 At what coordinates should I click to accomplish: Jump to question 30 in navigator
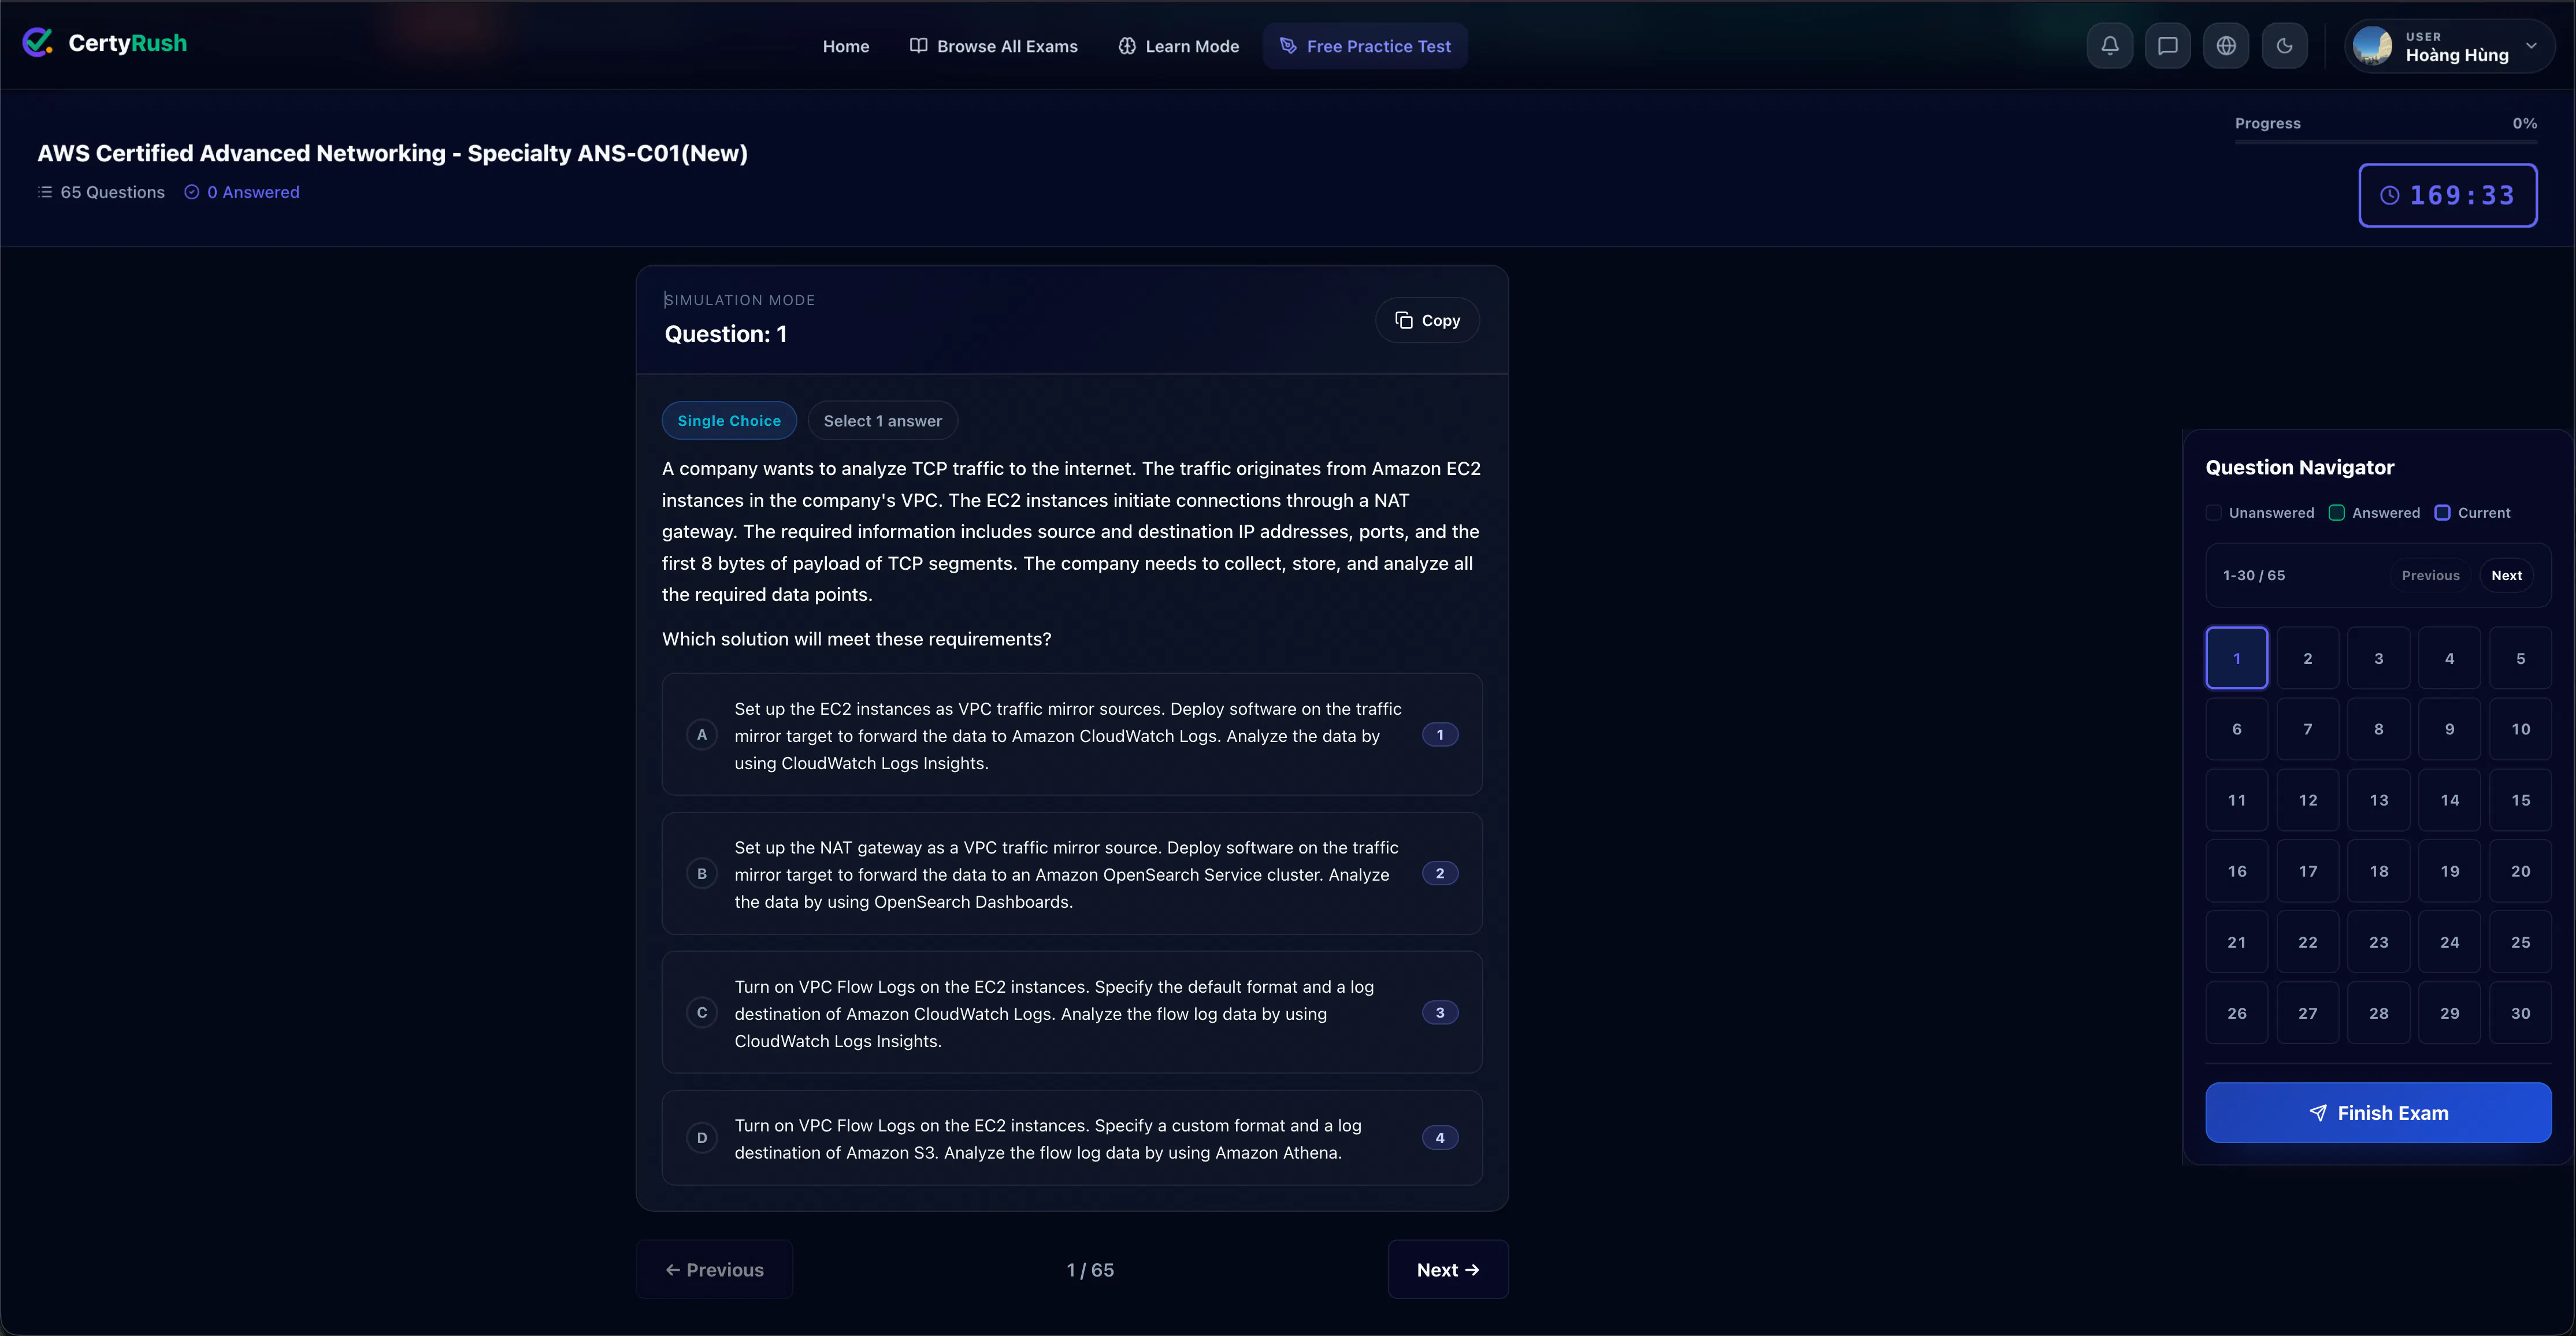click(2521, 1013)
